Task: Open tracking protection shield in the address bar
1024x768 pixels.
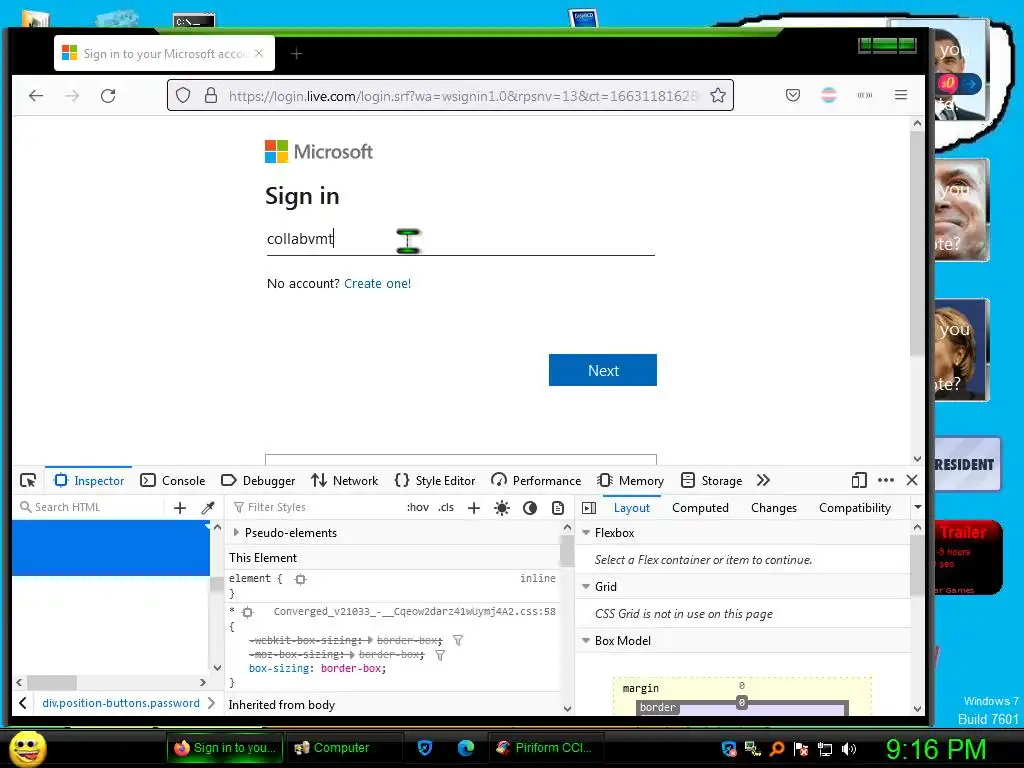Action: click(x=183, y=95)
